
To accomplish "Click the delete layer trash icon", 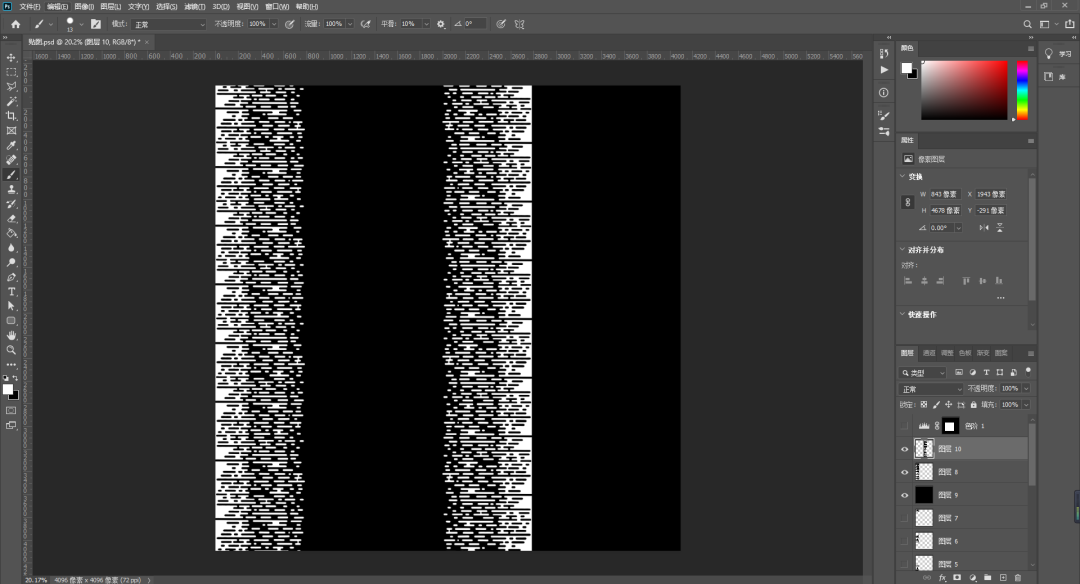I will 1018,578.
